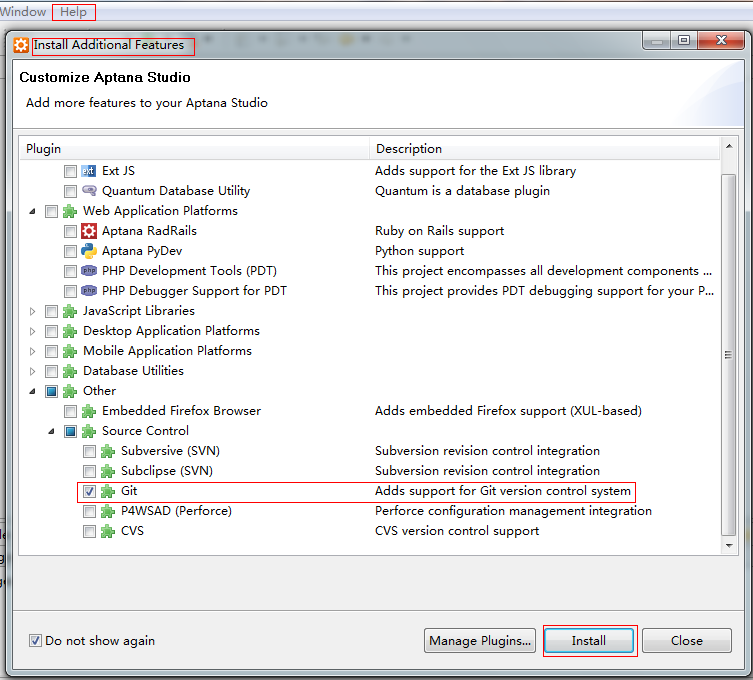Screen dimensions: 753x680
Task: Check the Embedded Firefox Browser checkbox
Action: 70,412
